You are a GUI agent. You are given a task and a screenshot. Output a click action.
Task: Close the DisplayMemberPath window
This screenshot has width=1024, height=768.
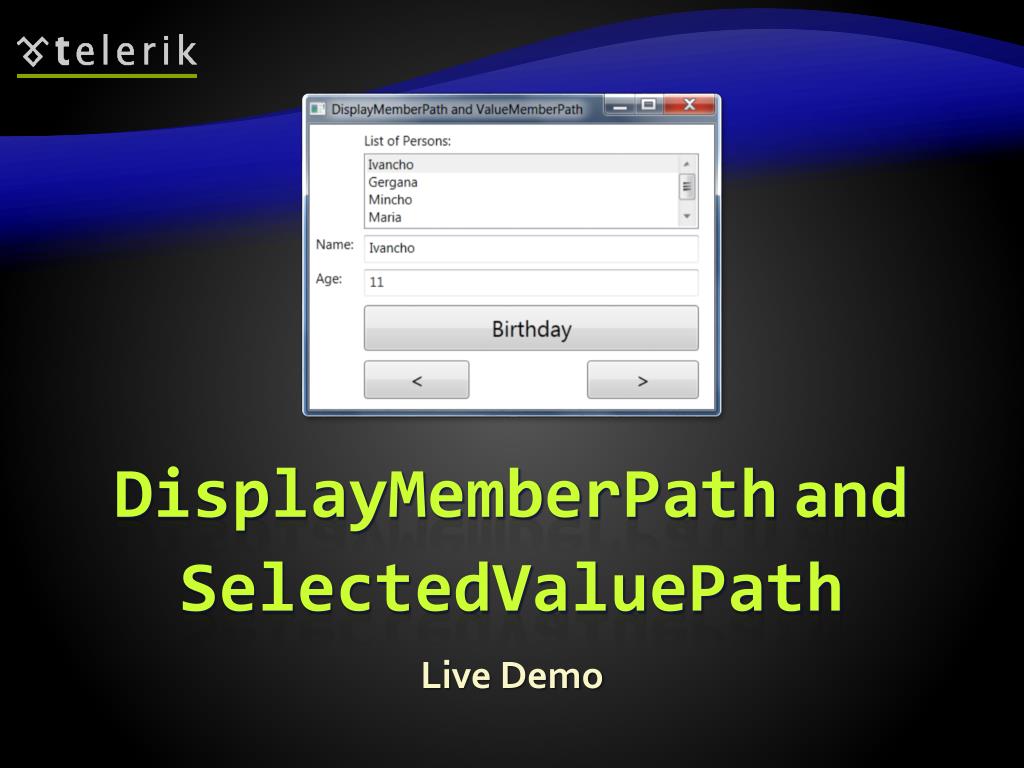(x=689, y=105)
